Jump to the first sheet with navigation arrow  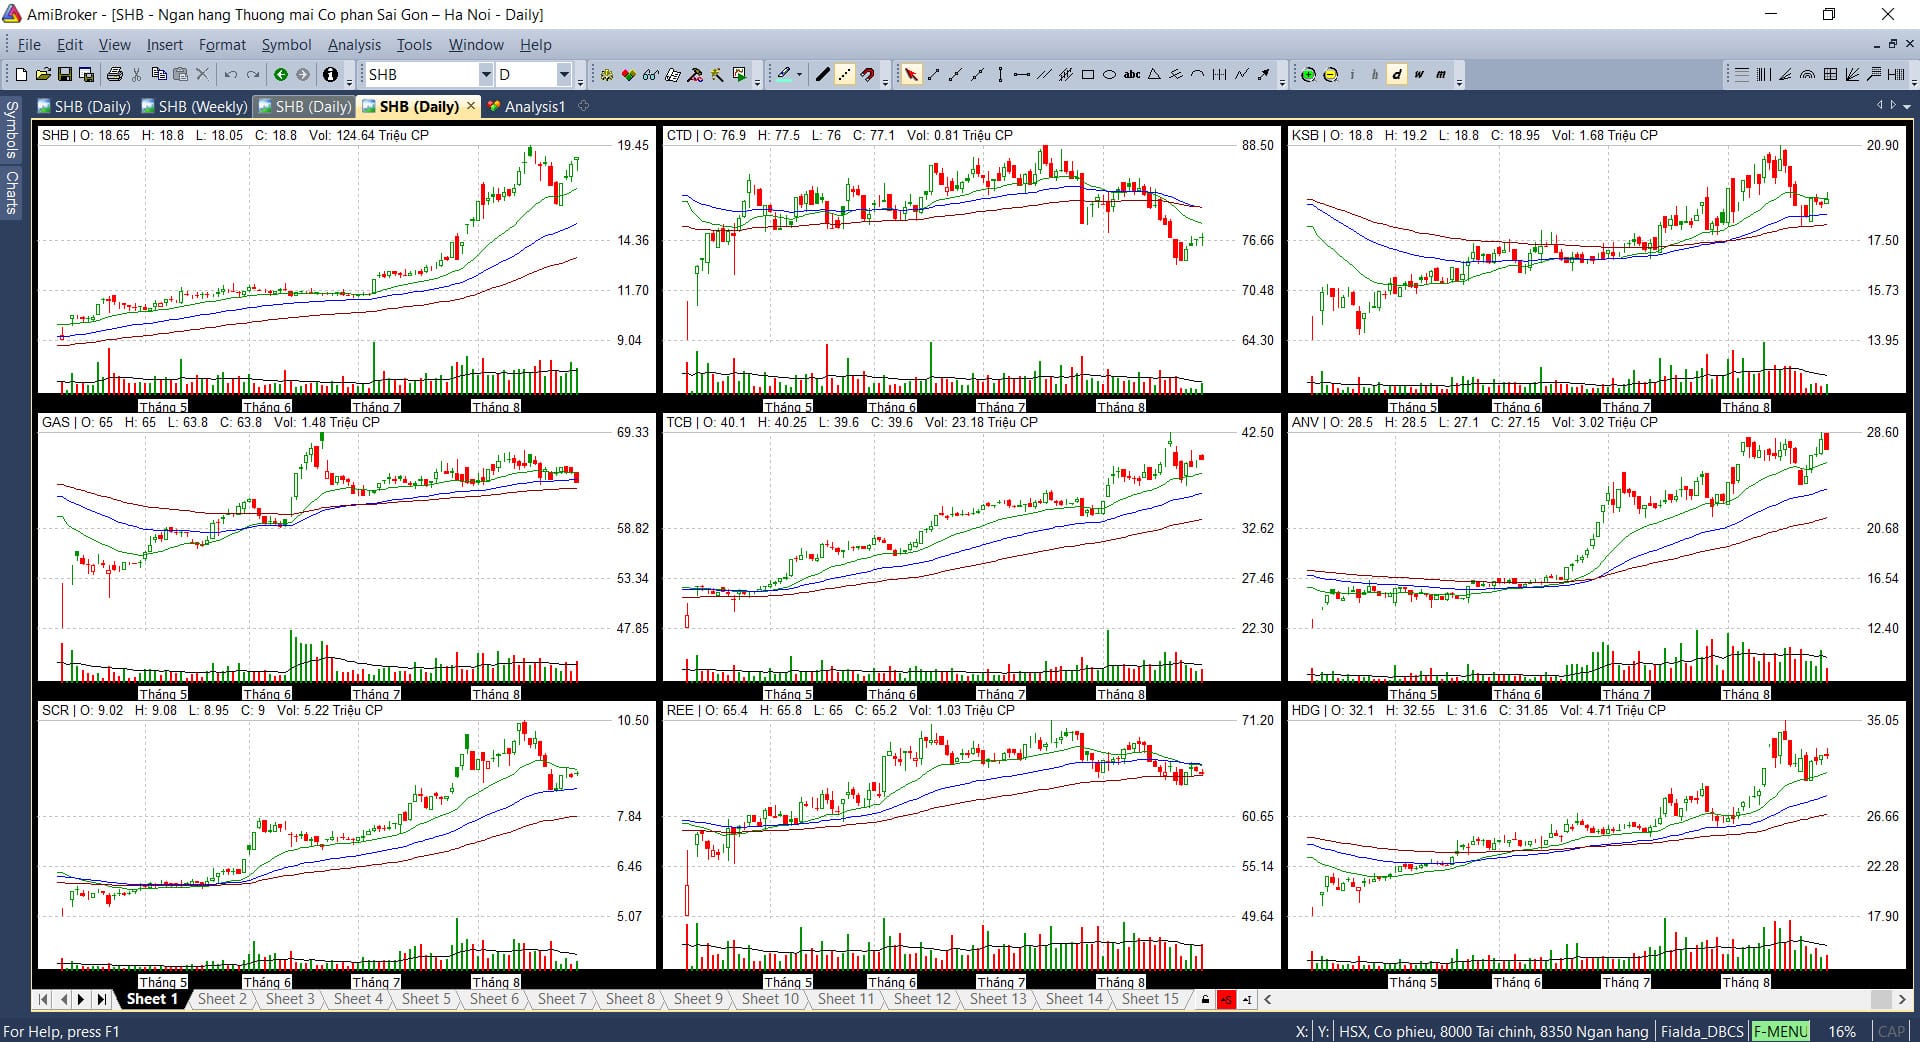pos(43,999)
